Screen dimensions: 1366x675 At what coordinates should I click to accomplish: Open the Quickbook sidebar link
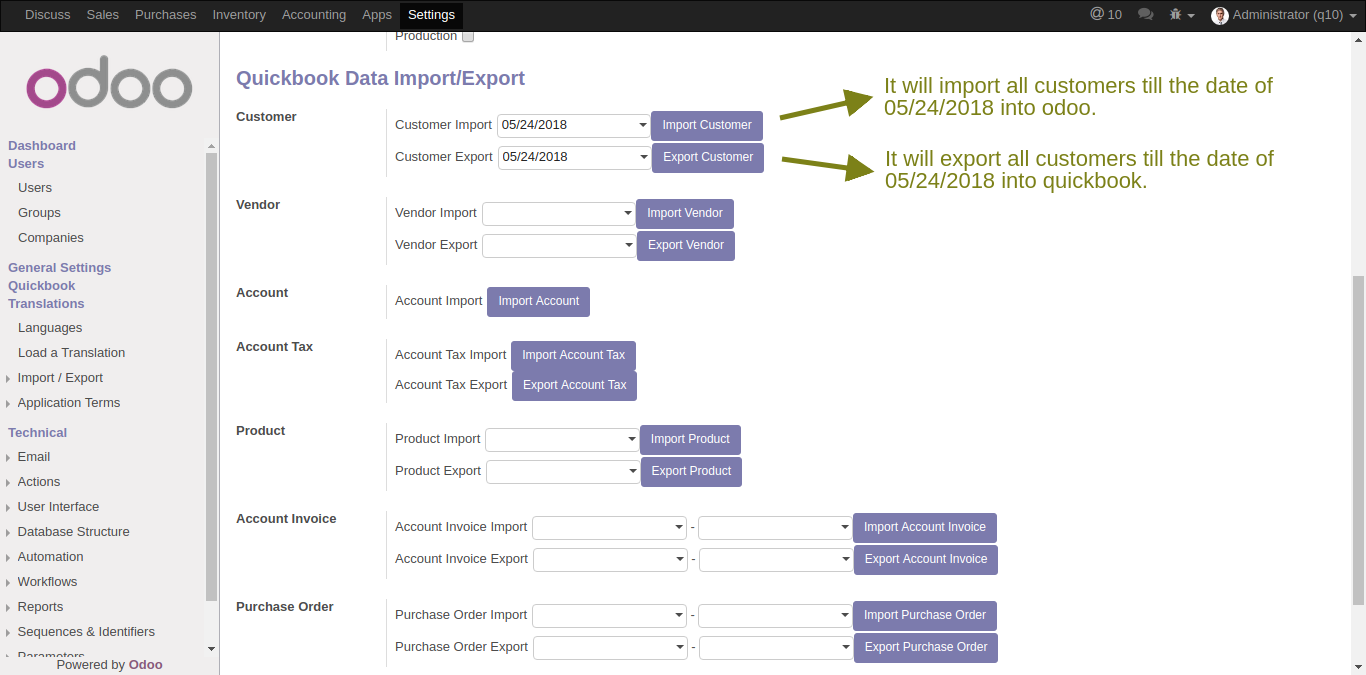[42, 286]
